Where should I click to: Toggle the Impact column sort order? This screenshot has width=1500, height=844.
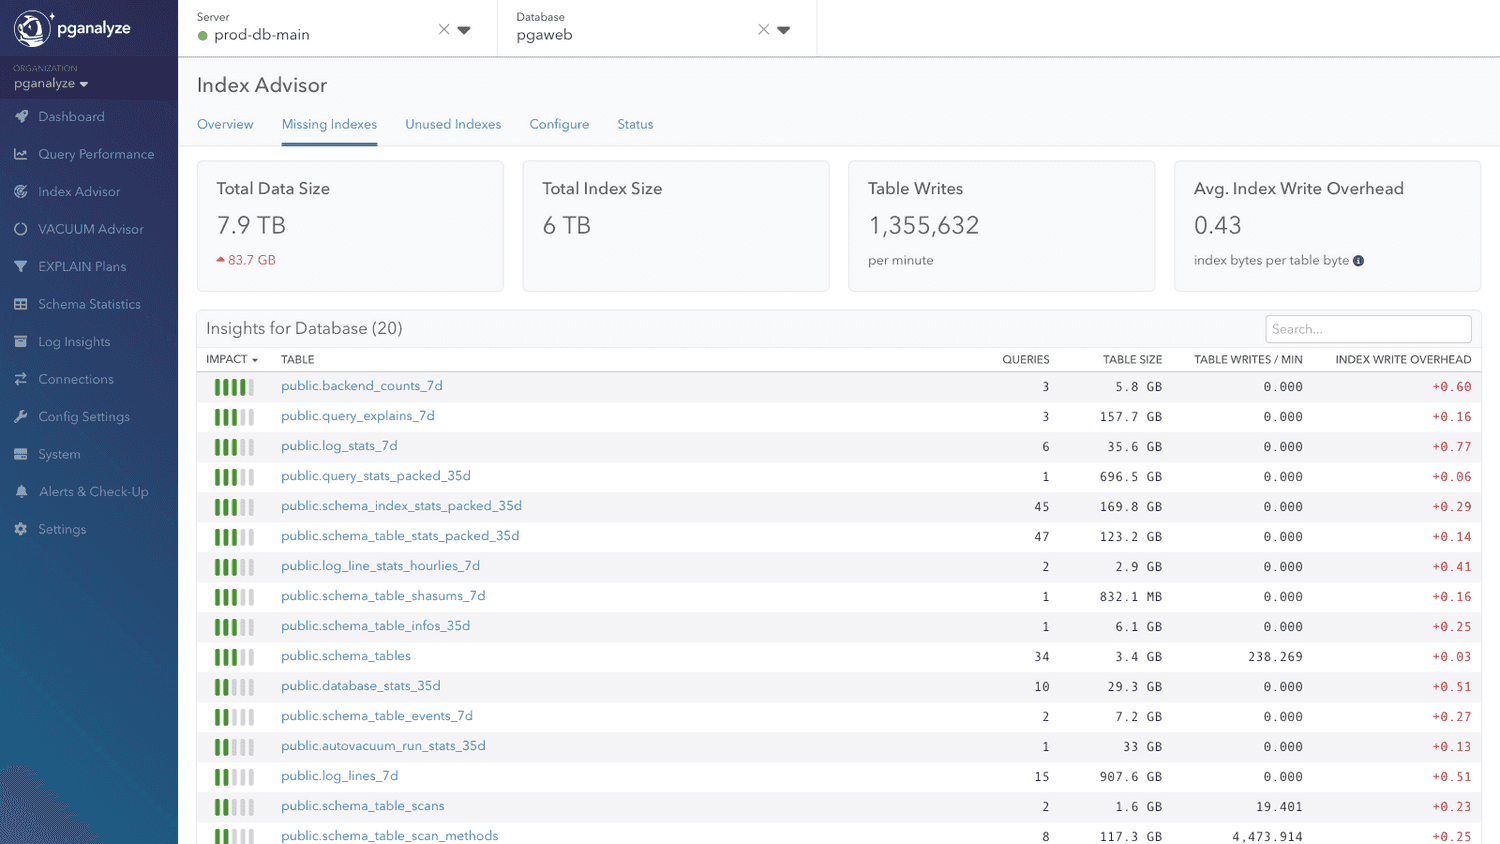232,359
